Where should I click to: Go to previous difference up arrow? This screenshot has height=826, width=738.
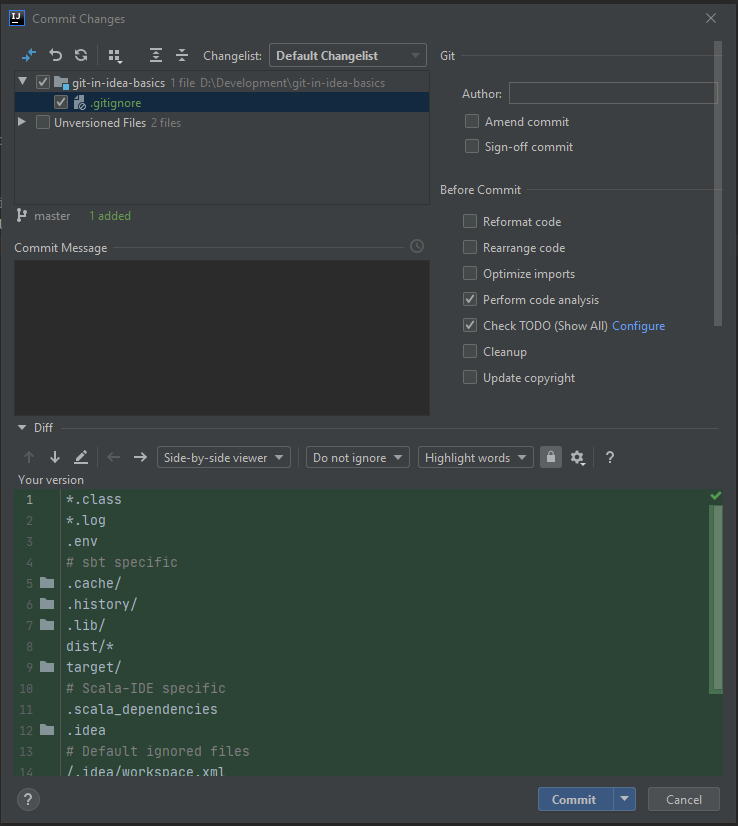point(29,457)
